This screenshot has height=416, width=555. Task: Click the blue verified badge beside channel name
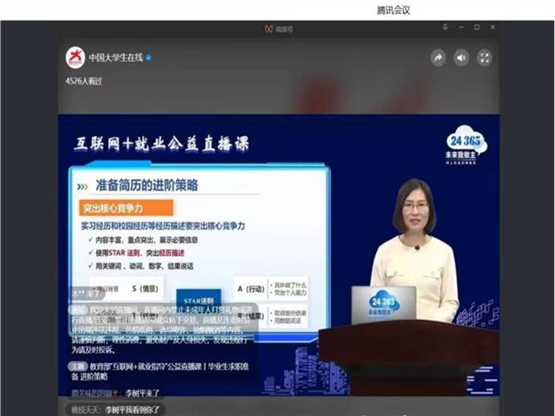149,57
